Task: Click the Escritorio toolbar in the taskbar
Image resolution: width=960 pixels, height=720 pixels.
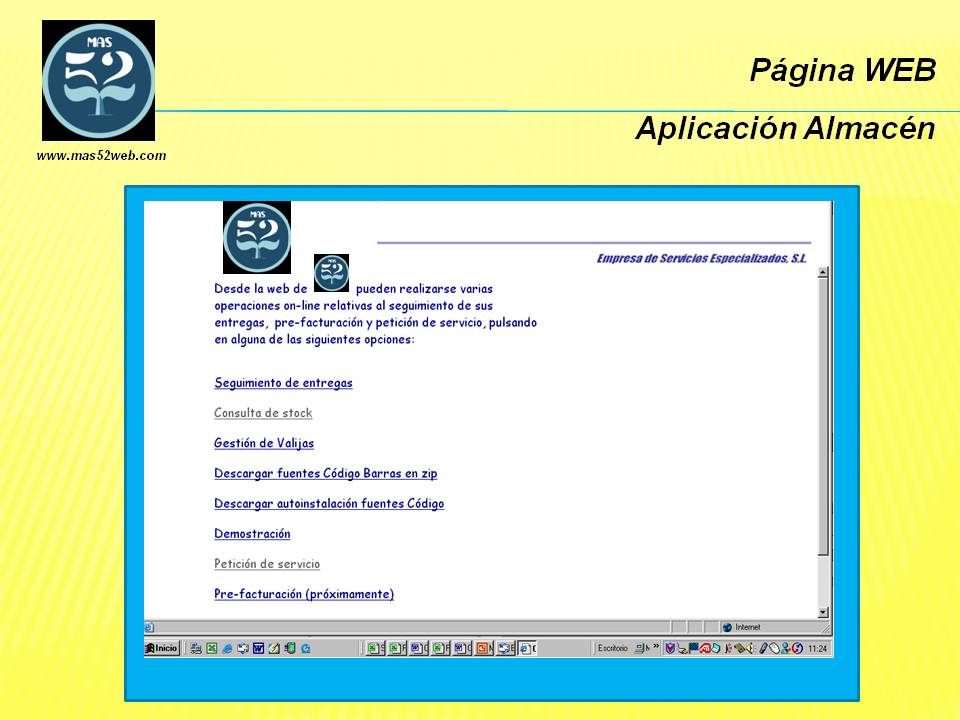Action: [612, 648]
